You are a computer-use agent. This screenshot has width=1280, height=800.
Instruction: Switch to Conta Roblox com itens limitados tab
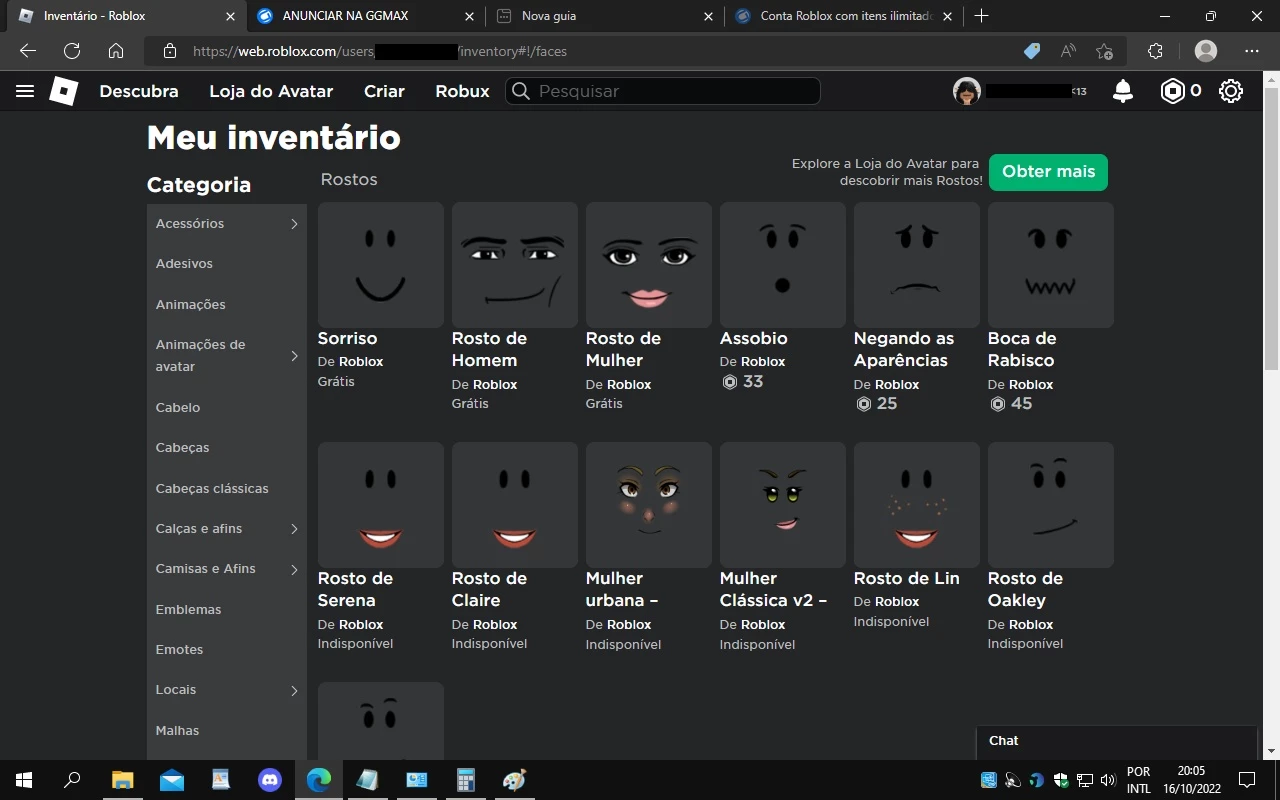[x=843, y=16]
